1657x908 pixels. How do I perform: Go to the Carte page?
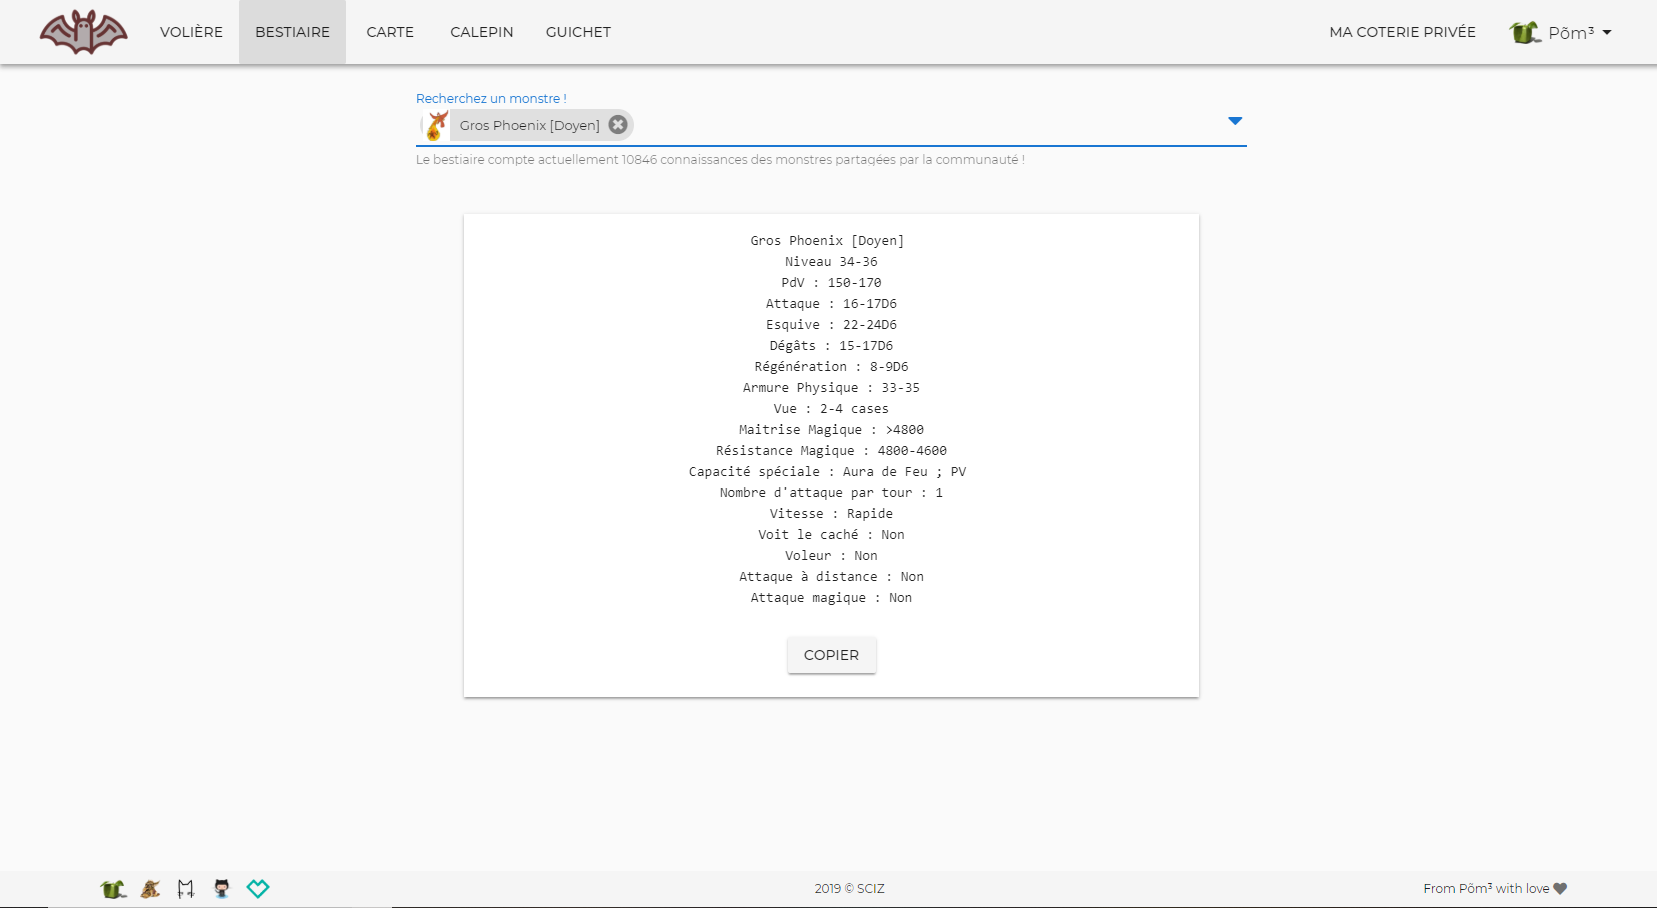(x=390, y=32)
